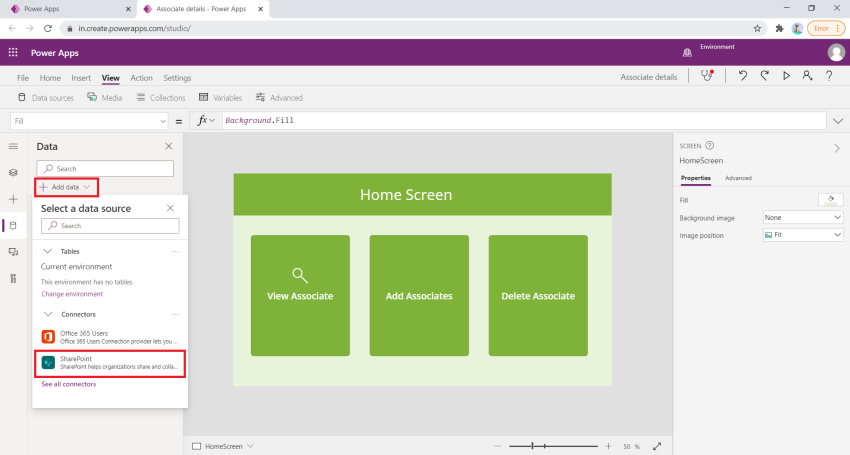The height and width of the screenshot is (455, 850).
Task: Click the See all connectors link
Action: pyautogui.click(x=69, y=384)
